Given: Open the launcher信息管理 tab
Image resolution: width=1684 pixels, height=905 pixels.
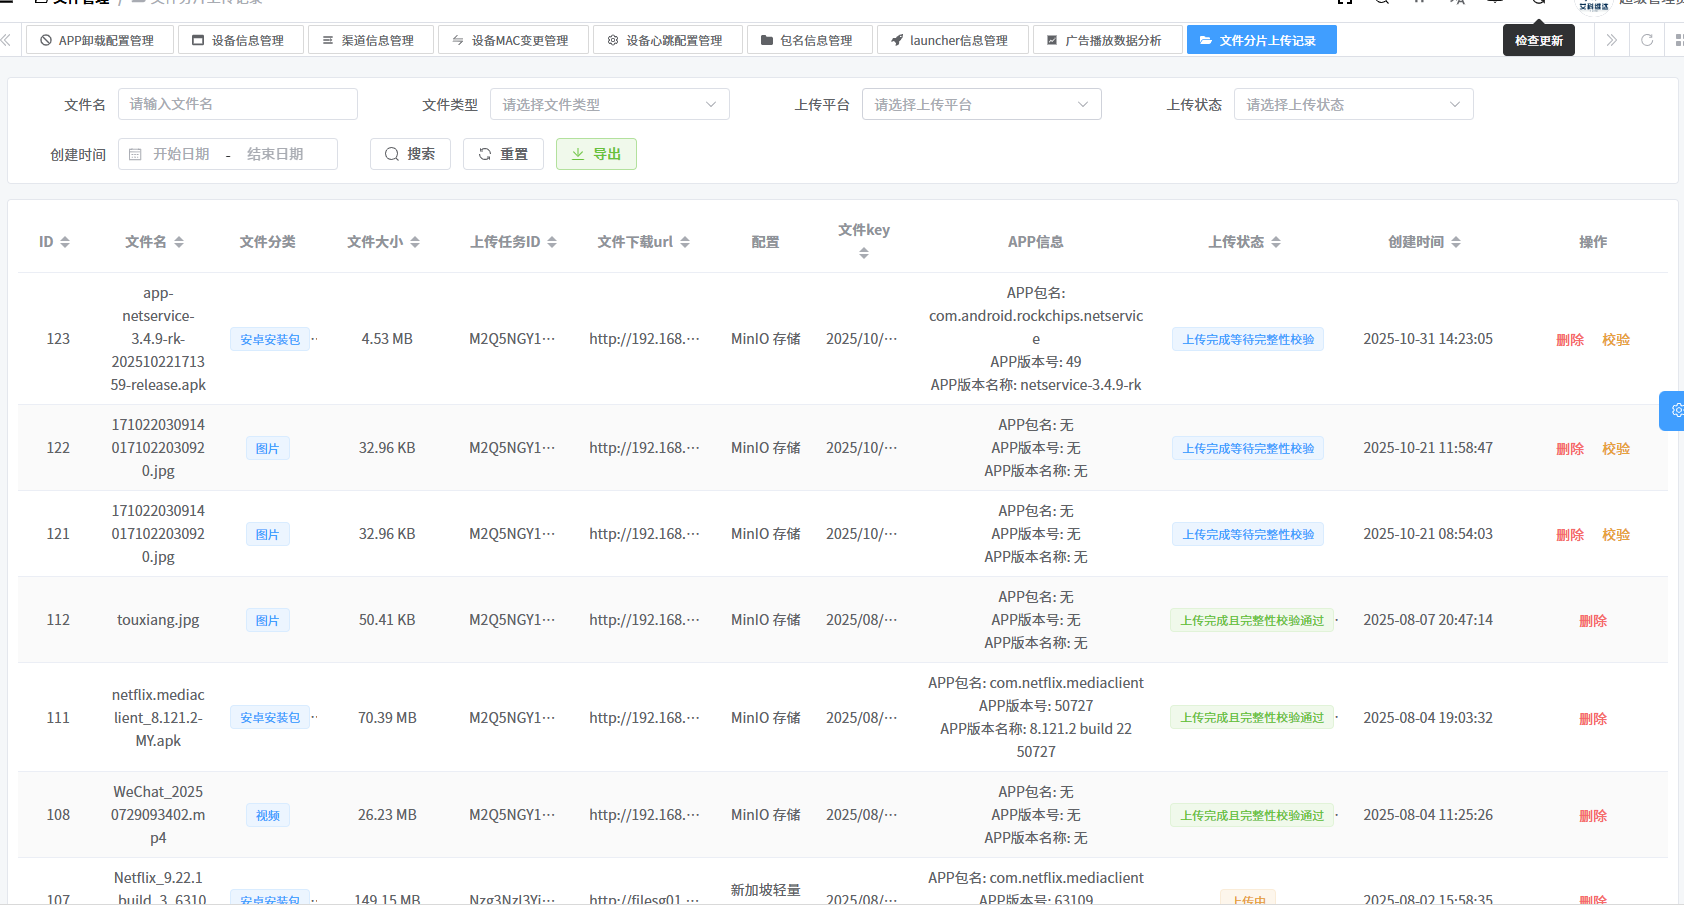Looking at the screenshot, I should click(x=949, y=40).
